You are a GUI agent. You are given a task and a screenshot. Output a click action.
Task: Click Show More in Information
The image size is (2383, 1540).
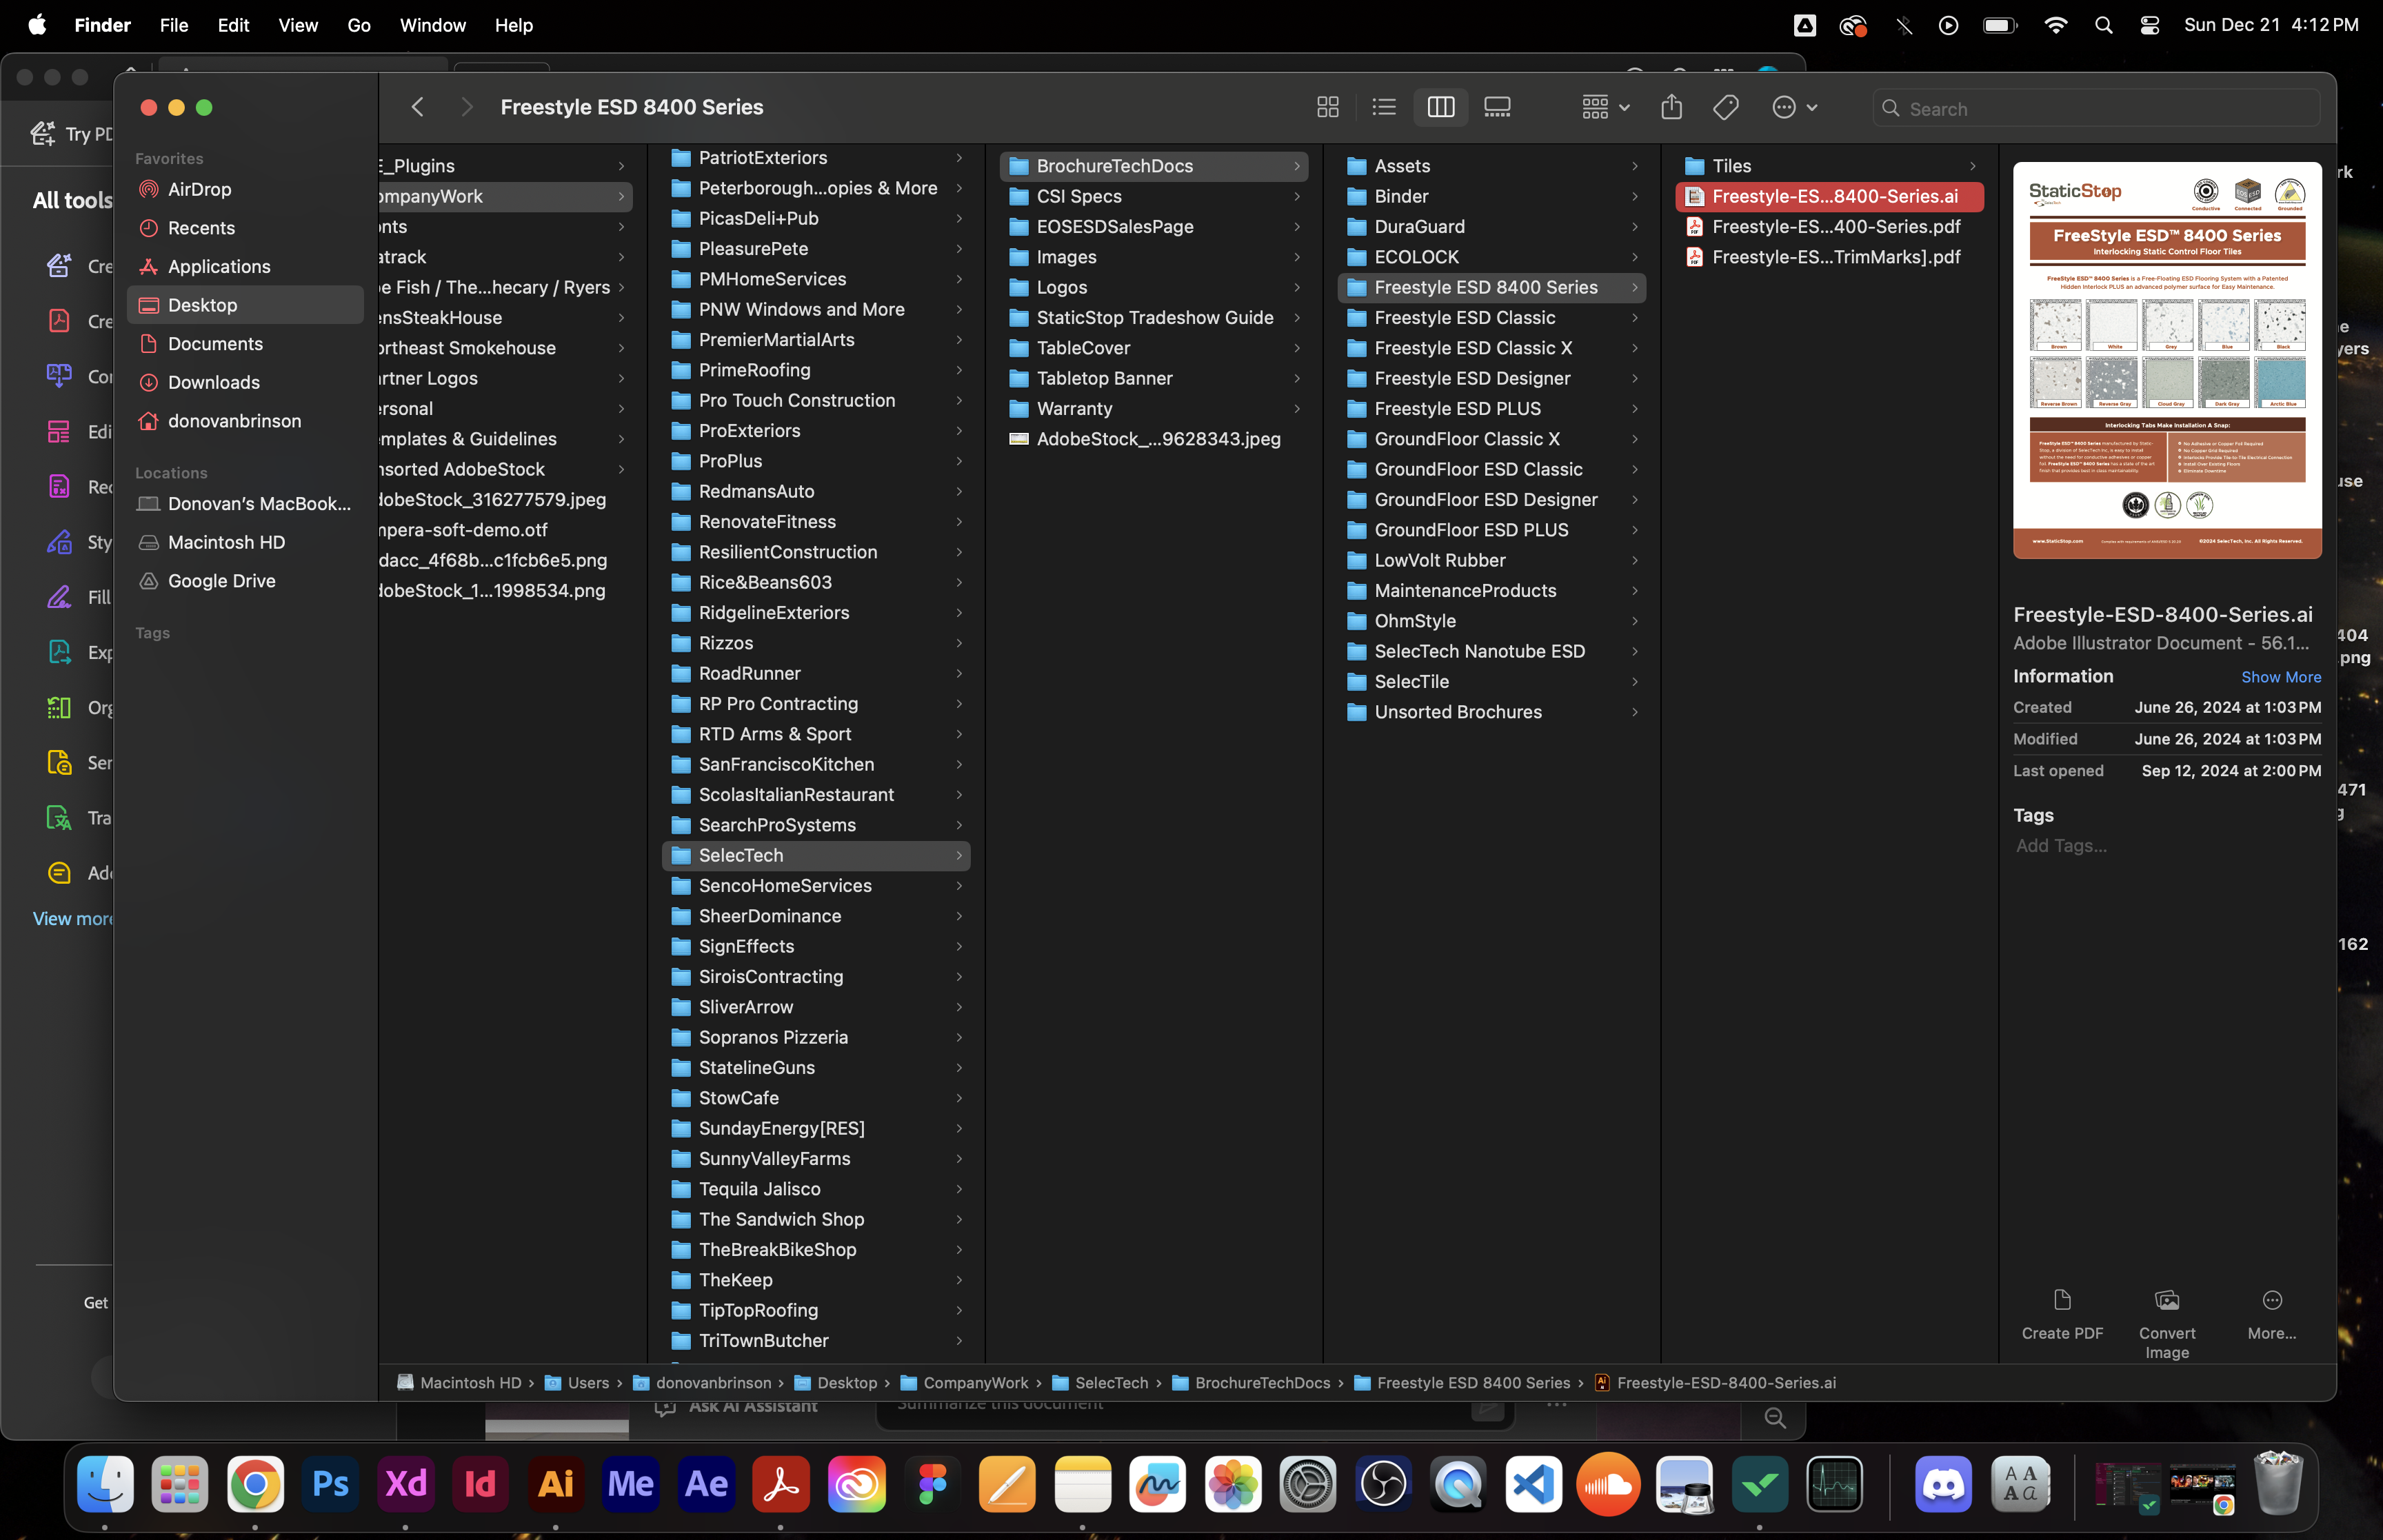click(x=2280, y=677)
